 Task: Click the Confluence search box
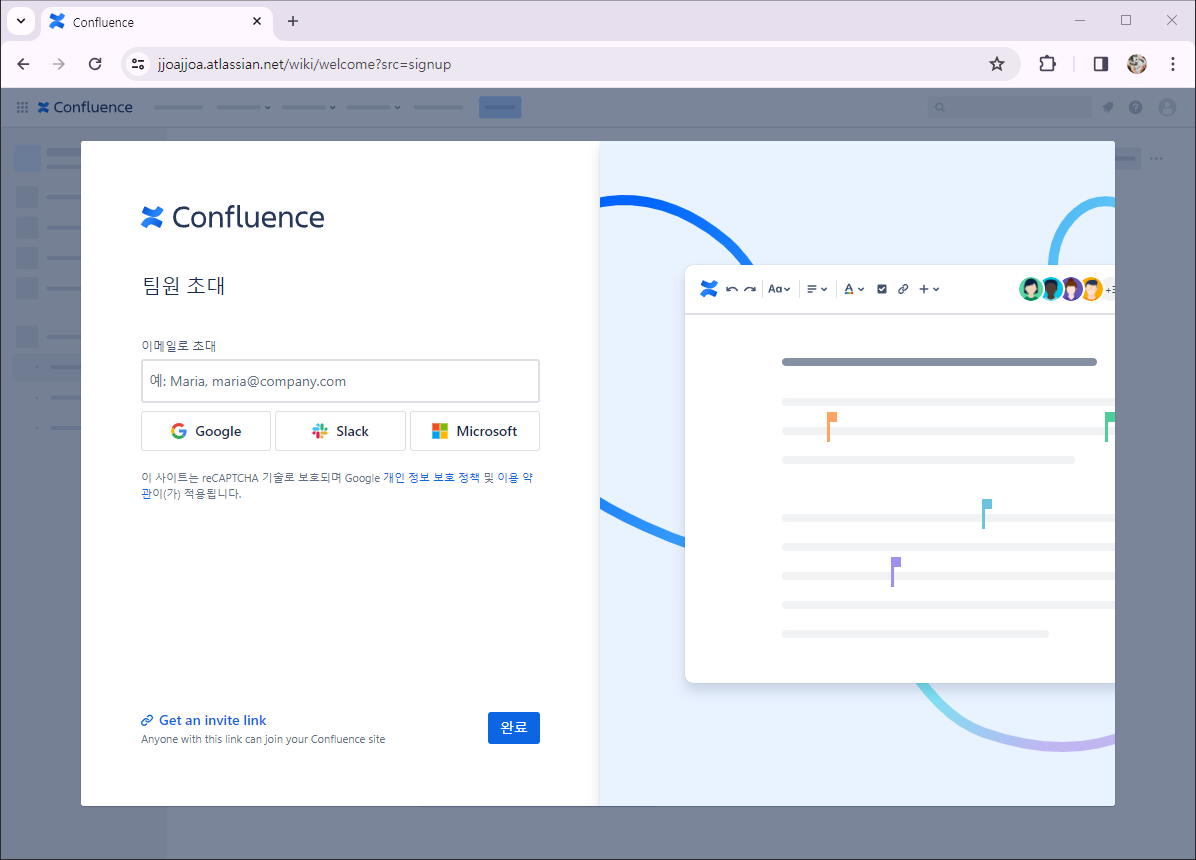1010,108
